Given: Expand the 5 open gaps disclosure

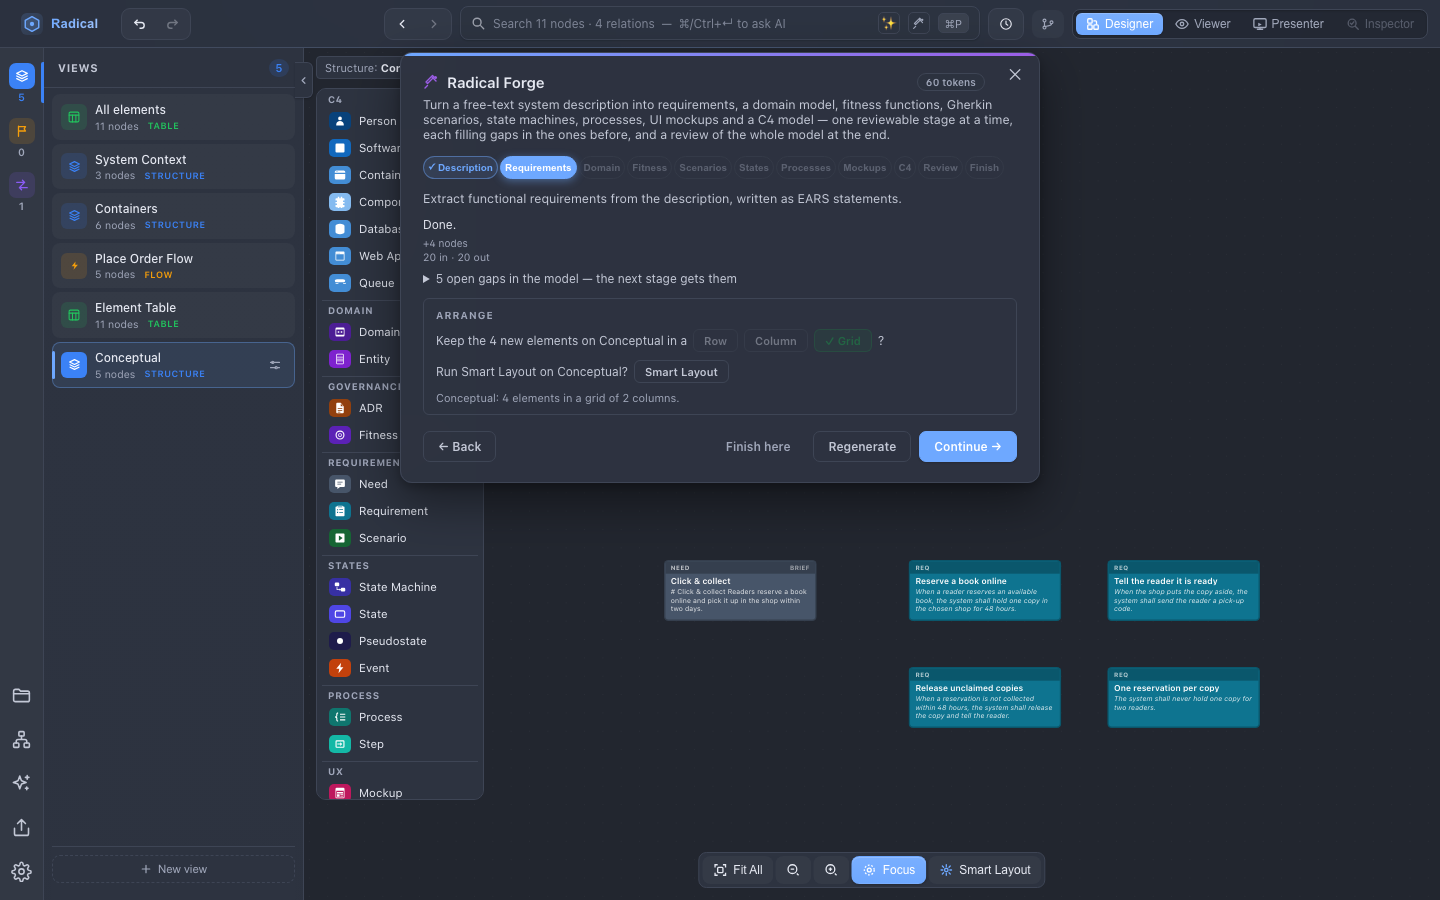Looking at the screenshot, I should (x=580, y=279).
